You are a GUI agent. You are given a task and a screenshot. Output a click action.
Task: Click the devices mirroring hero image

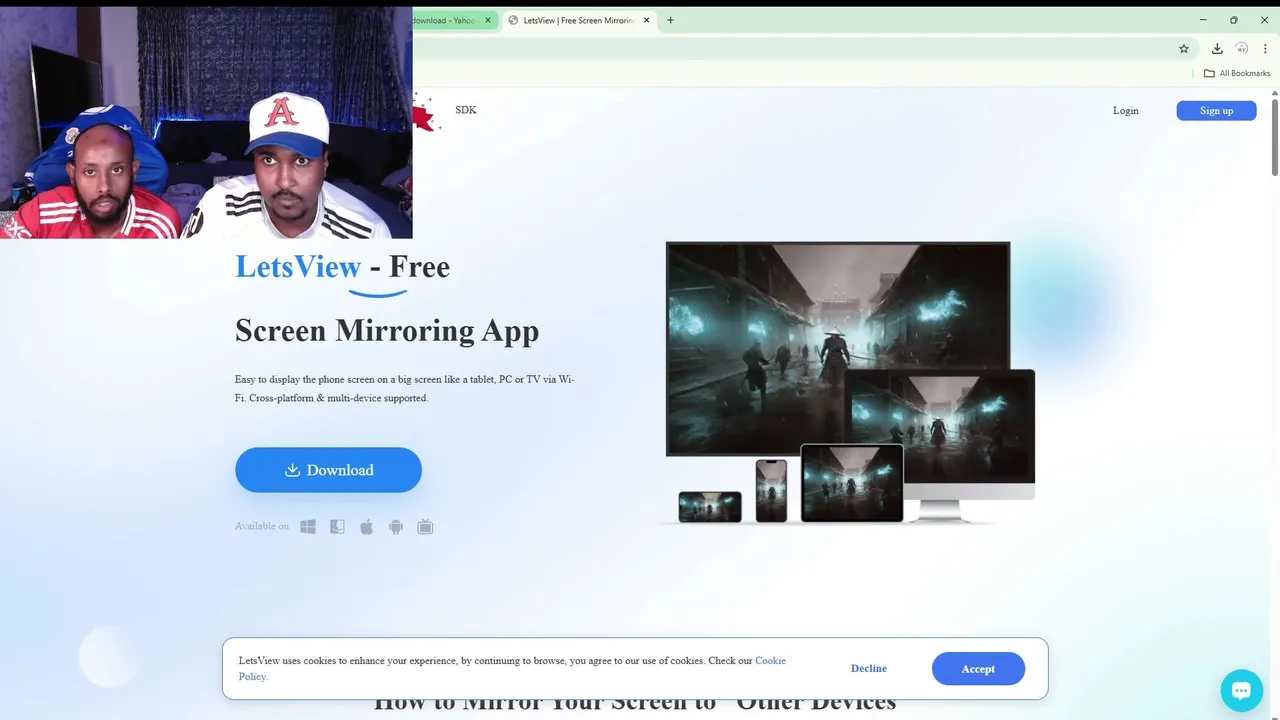(x=851, y=383)
